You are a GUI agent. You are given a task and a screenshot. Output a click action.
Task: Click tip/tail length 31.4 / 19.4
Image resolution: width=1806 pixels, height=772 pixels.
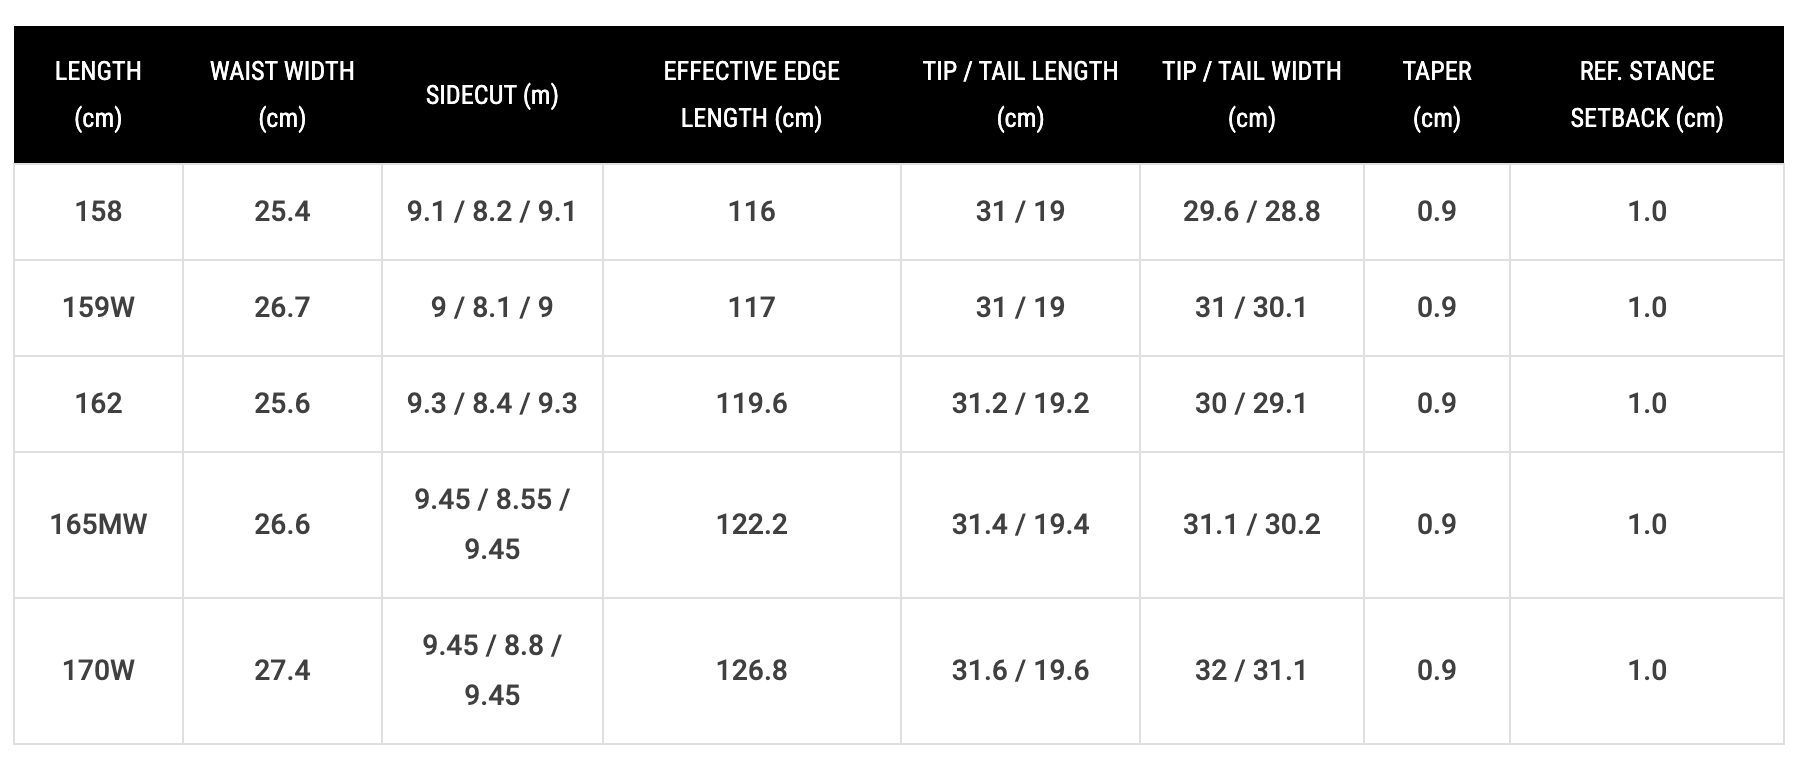pos(1020,524)
